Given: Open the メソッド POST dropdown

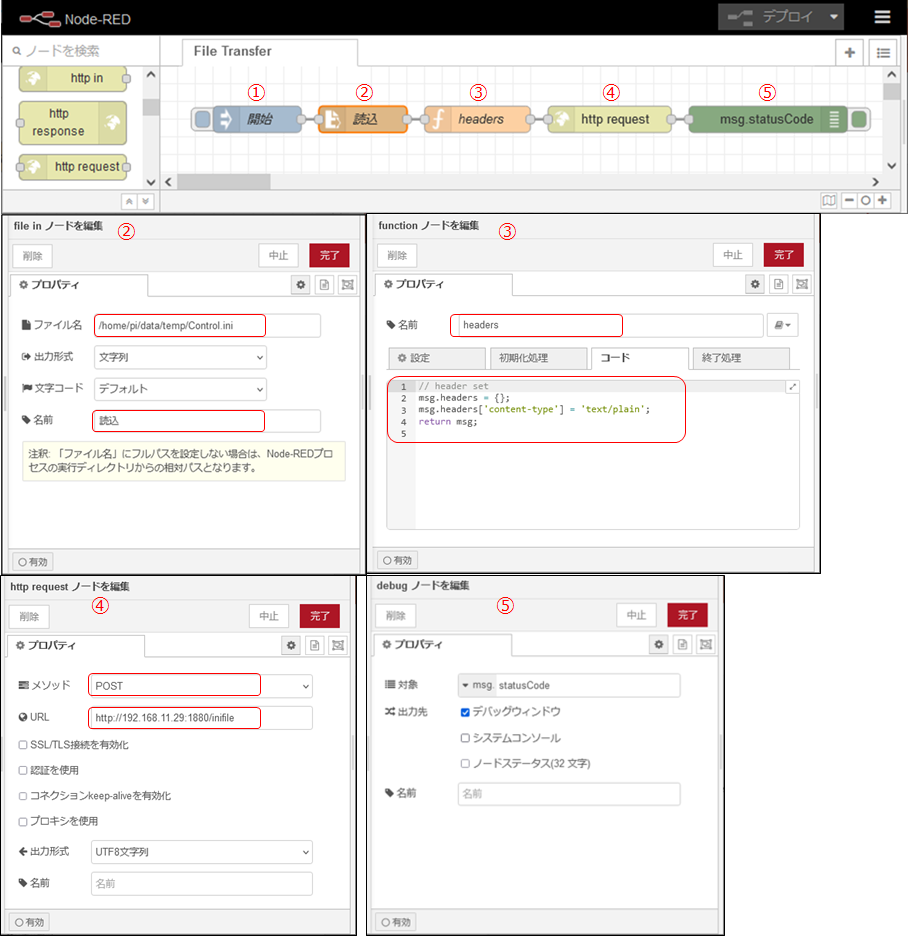Looking at the screenshot, I should [200, 686].
